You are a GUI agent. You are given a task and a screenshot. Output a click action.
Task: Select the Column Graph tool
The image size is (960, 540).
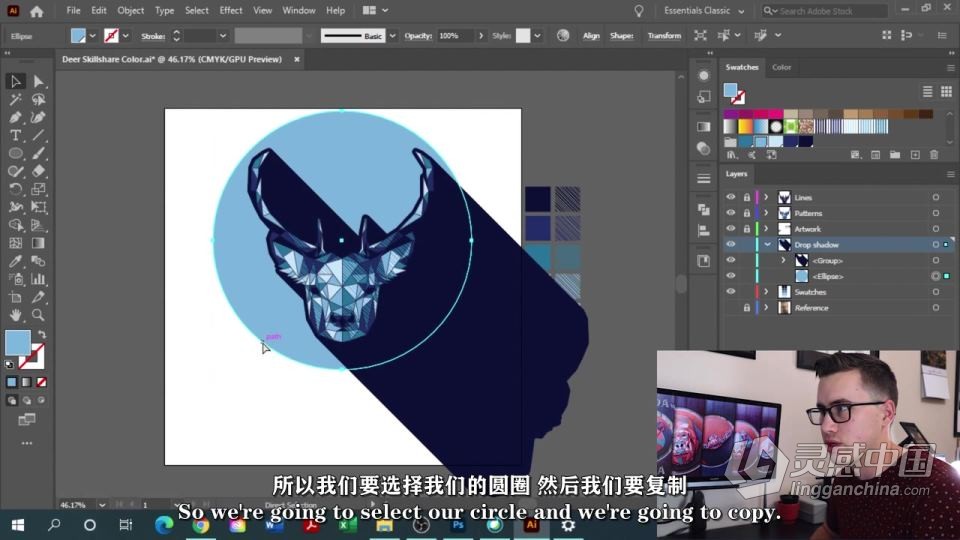tap(38, 279)
